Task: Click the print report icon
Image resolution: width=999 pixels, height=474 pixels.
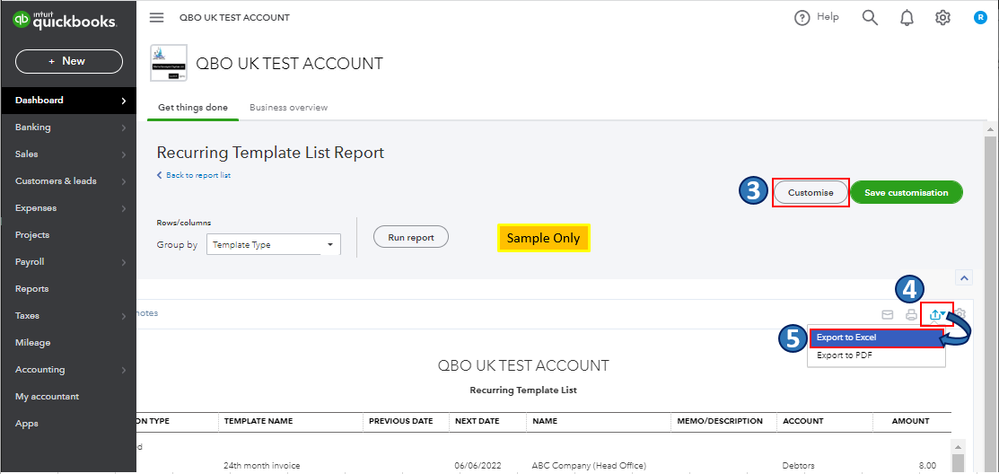Action: coord(911,315)
